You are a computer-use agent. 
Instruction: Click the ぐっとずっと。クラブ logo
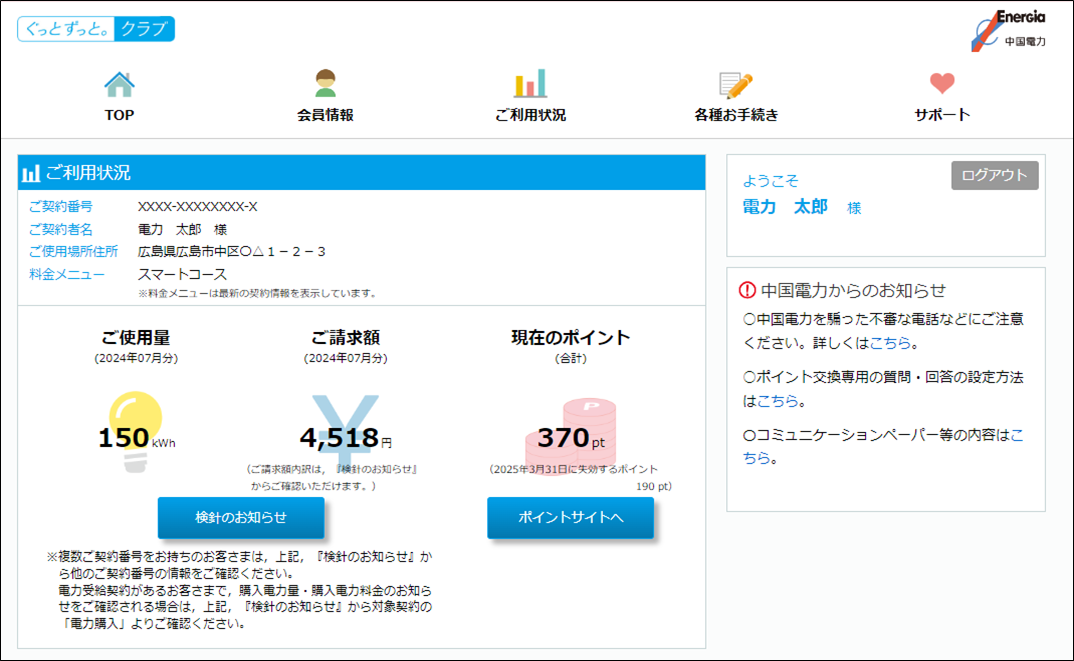click(96, 29)
